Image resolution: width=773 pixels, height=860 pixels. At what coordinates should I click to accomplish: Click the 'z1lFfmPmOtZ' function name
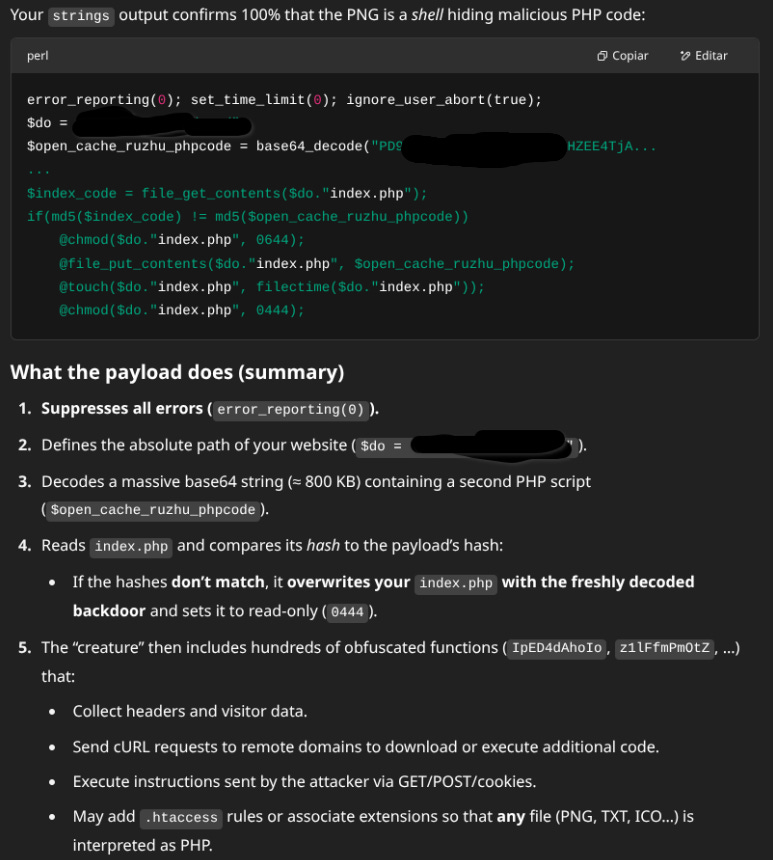pyautogui.click(x=664, y=648)
